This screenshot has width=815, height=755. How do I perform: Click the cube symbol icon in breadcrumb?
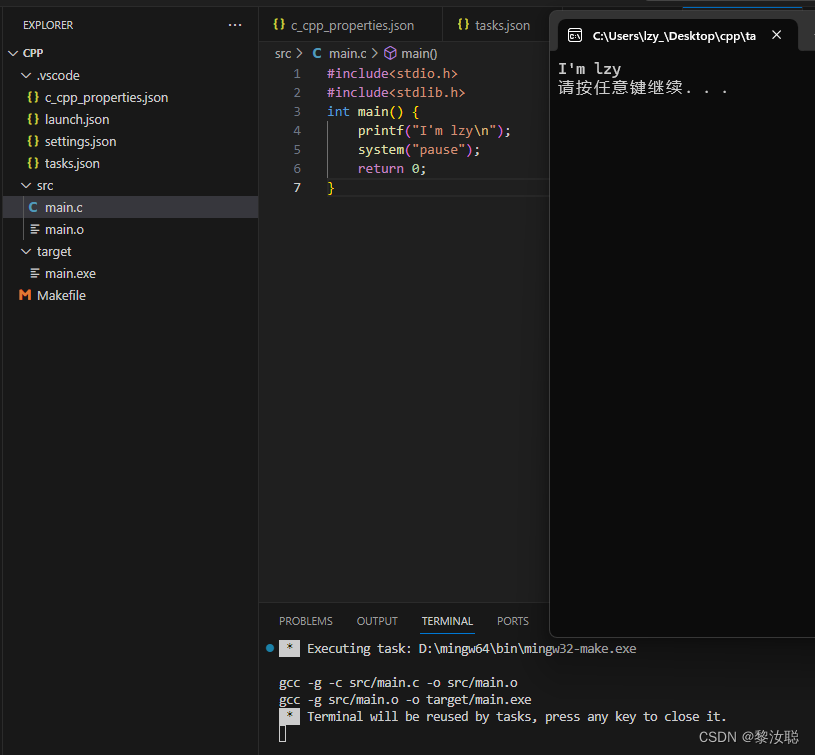(390, 53)
